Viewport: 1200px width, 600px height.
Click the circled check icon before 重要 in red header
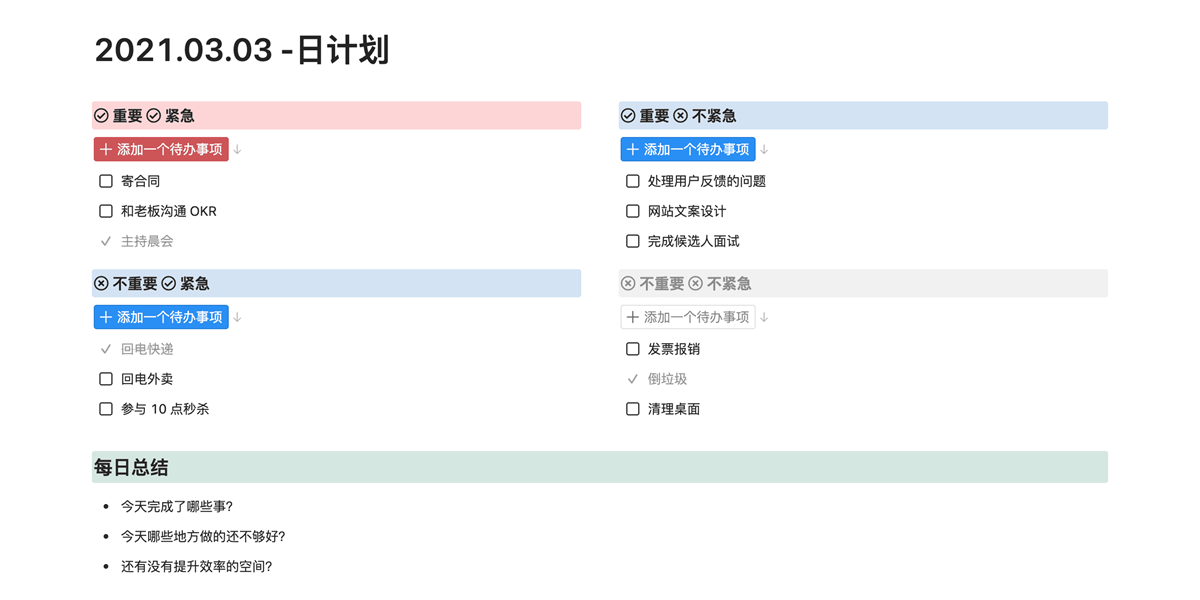coord(101,116)
